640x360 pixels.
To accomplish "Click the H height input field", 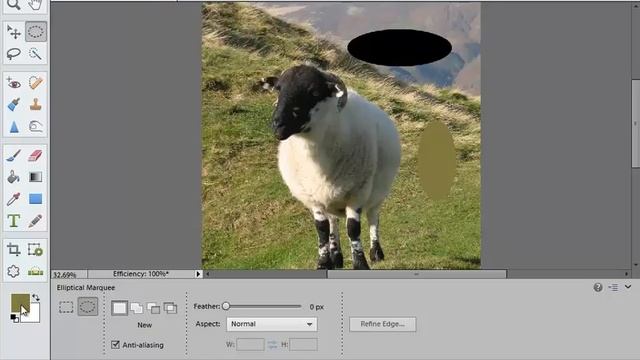I will pos(303,344).
